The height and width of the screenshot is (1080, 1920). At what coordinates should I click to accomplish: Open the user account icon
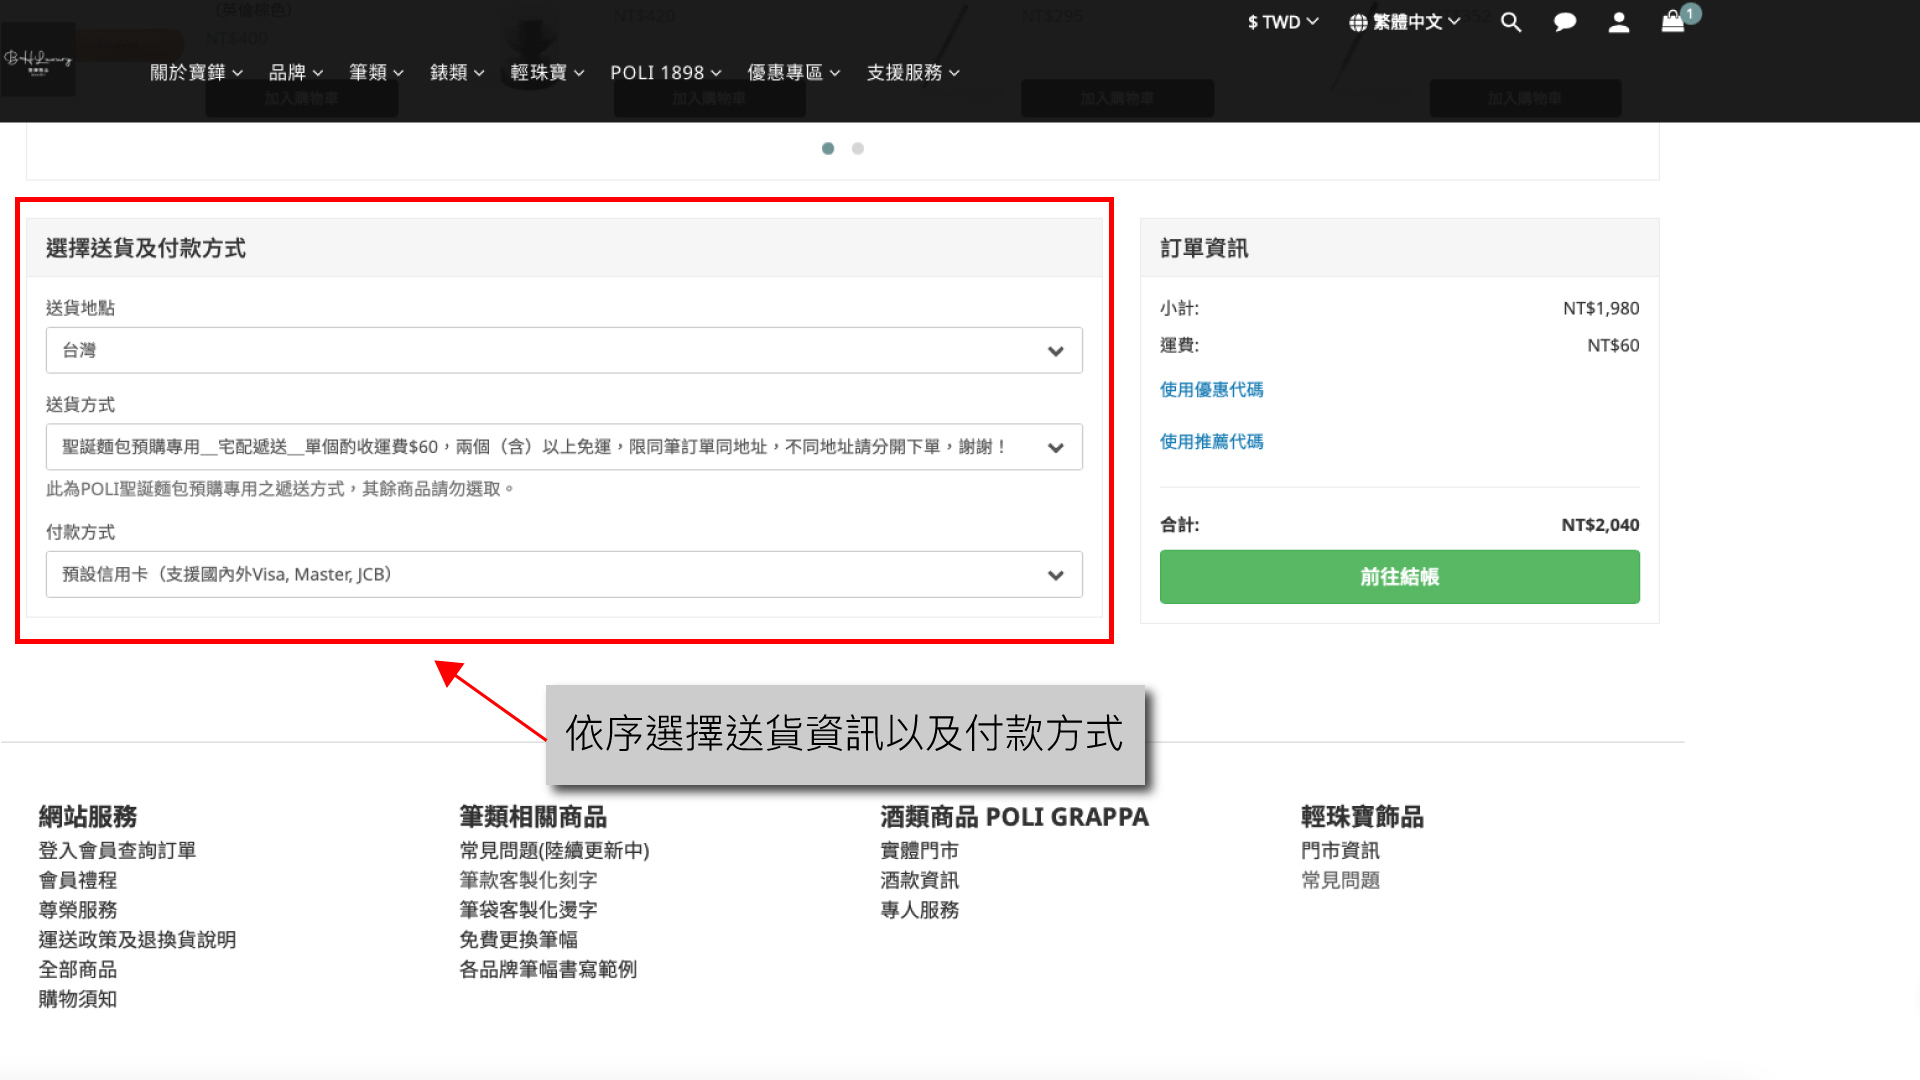tap(1618, 22)
